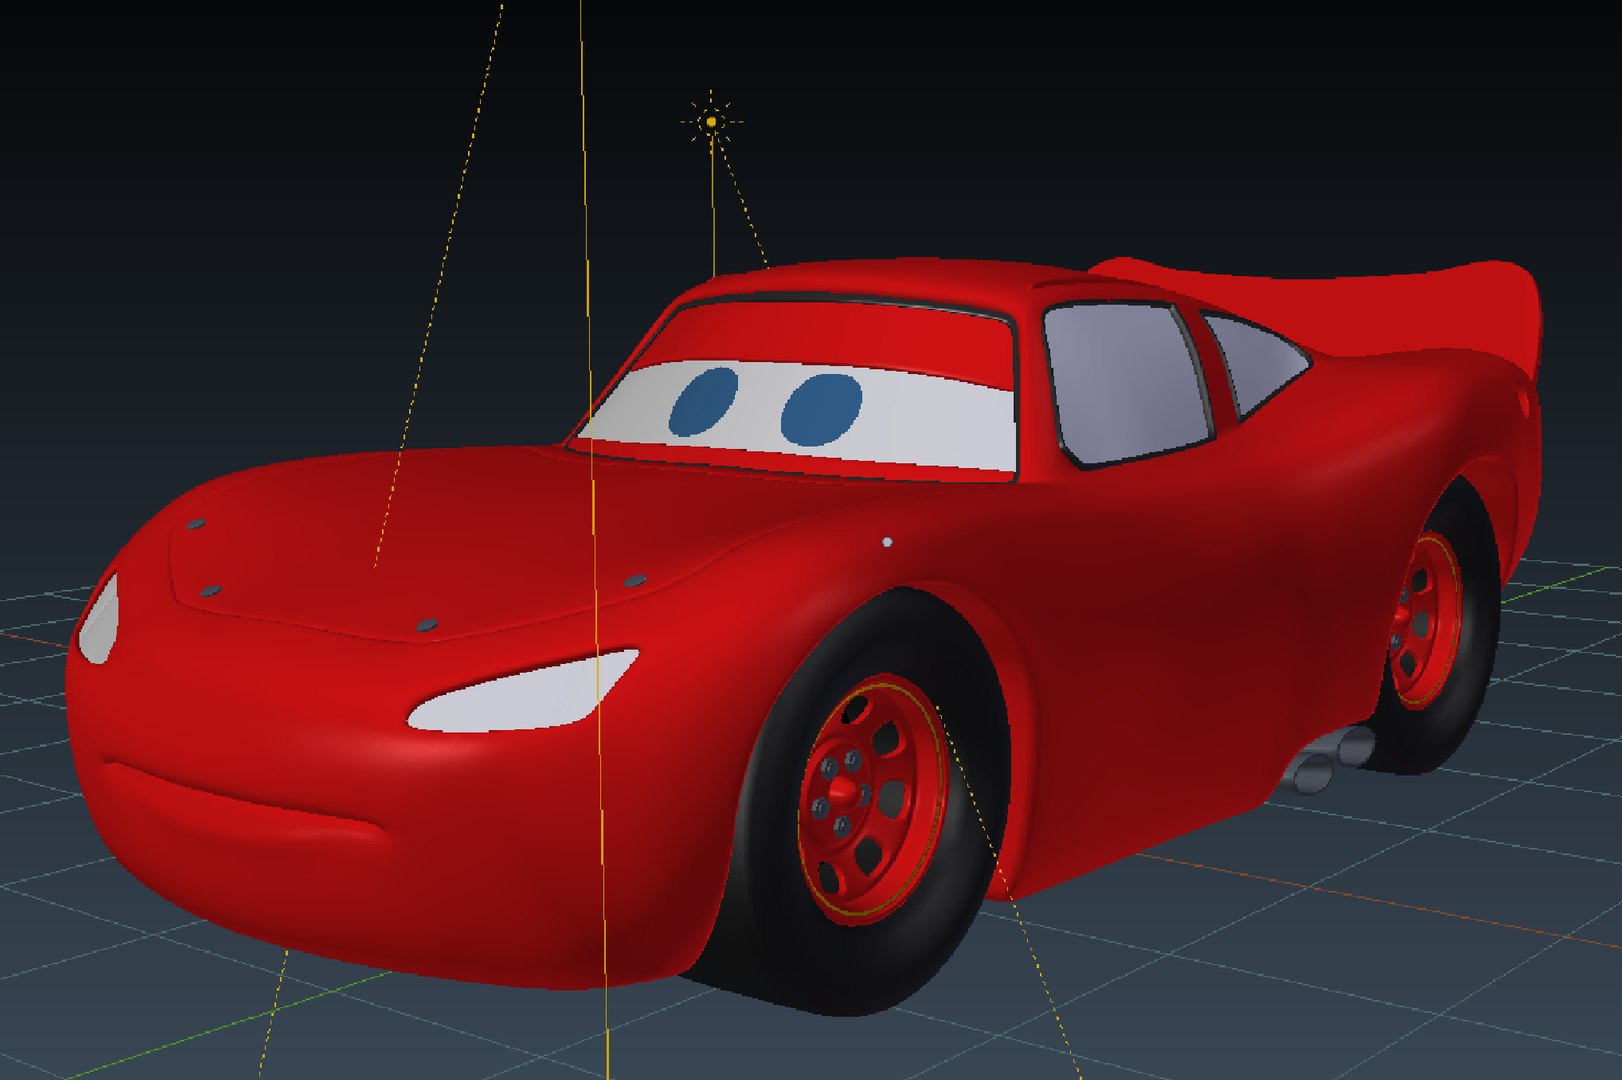1622x1080 pixels.
Task: Select the car's left blue eye pupil
Action: 703,401
